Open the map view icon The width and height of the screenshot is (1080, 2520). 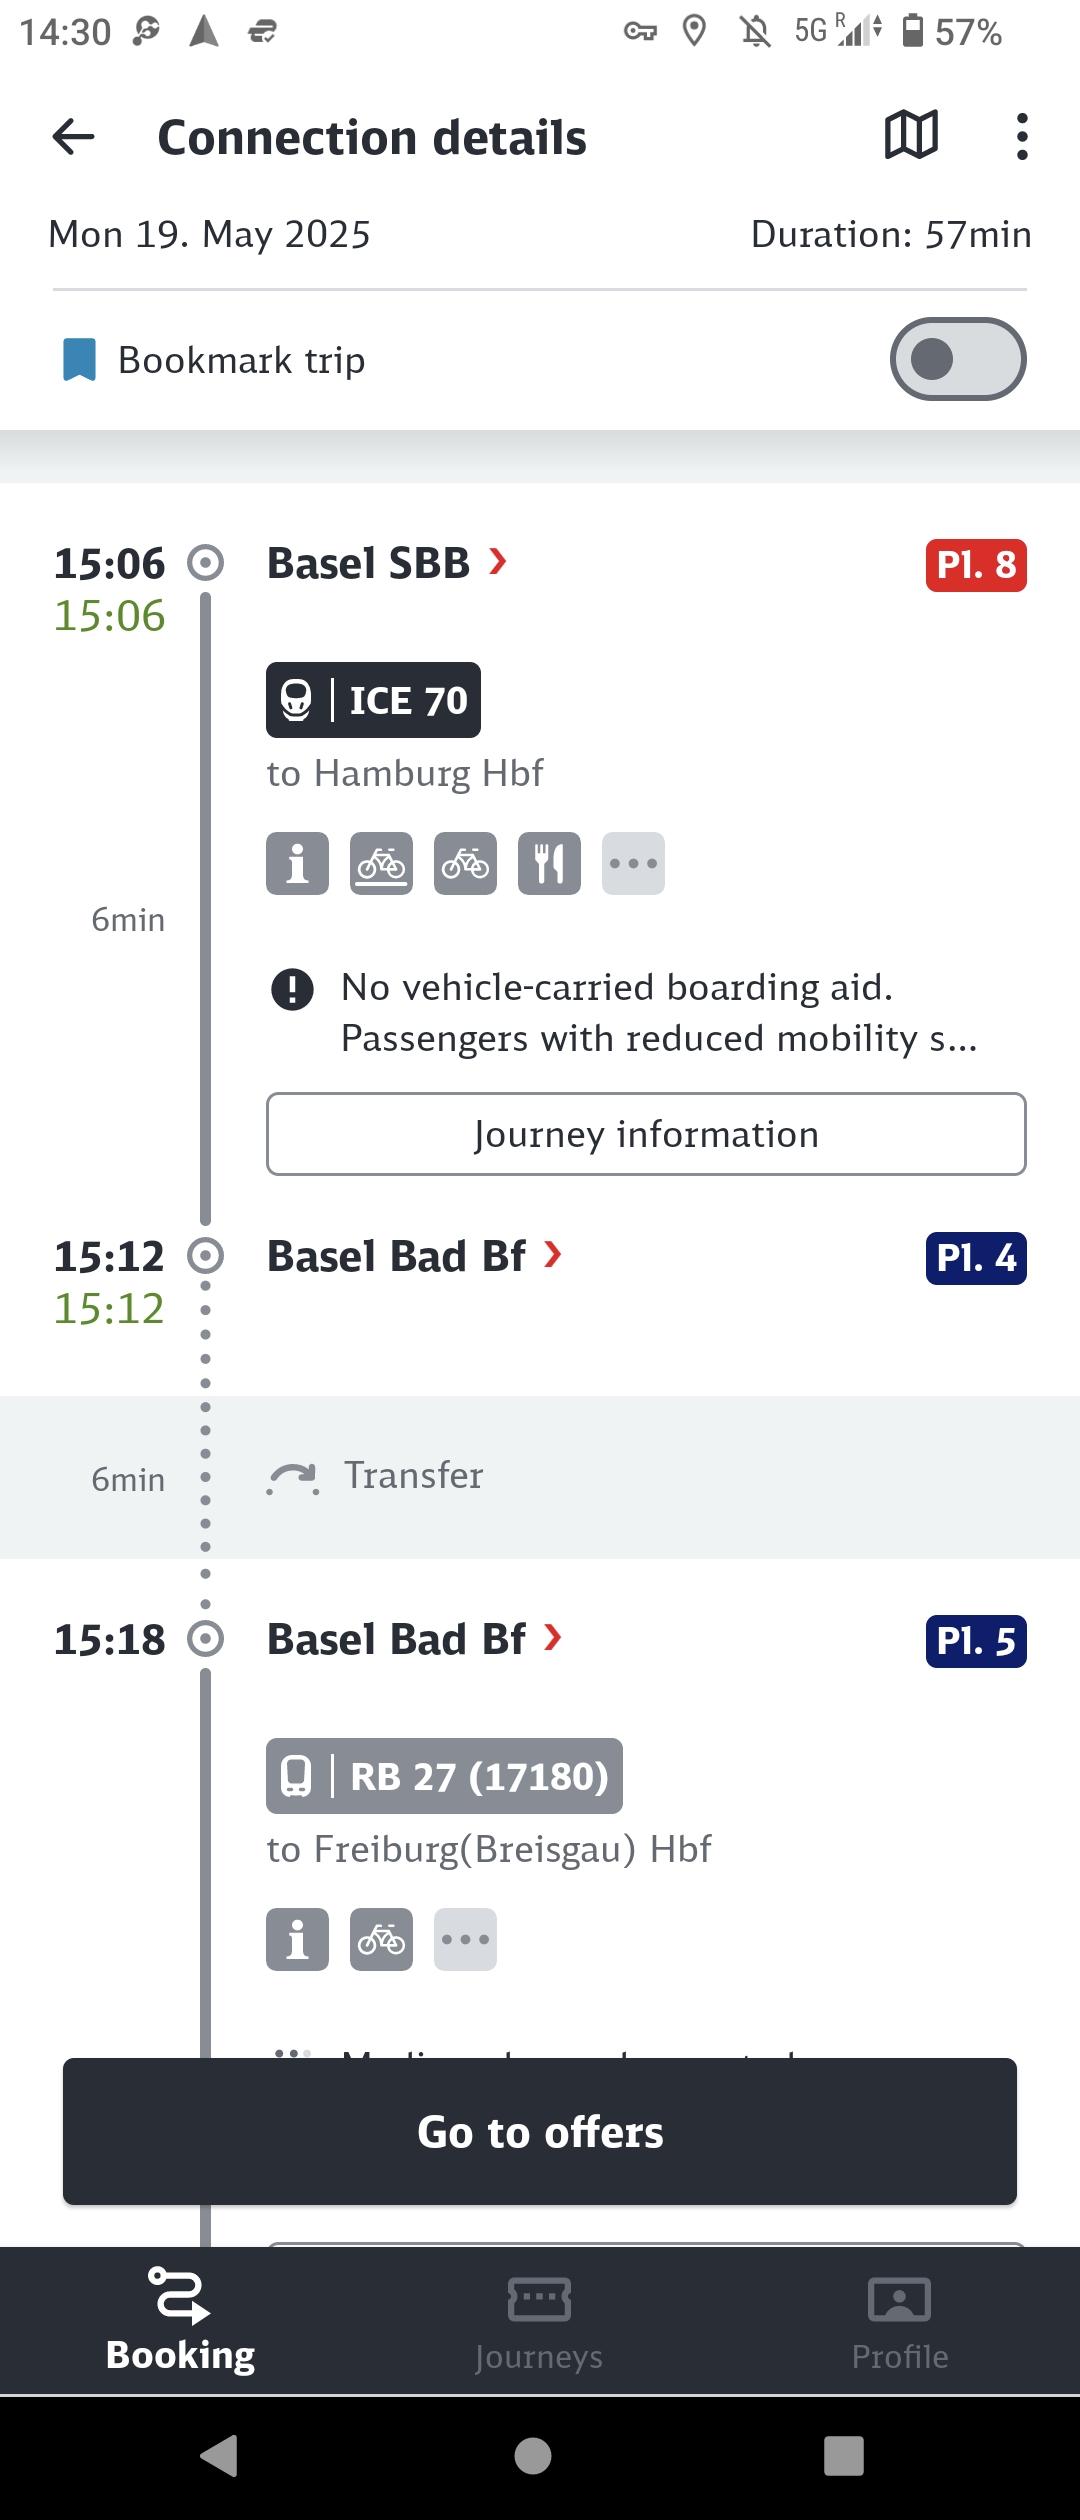coord(911,135)
